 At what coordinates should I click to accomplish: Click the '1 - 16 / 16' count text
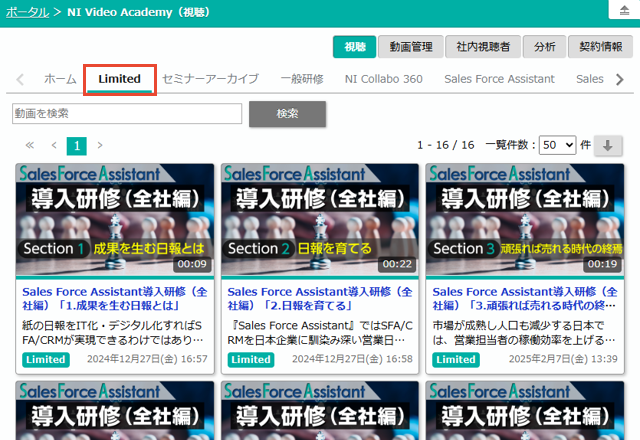446,145
